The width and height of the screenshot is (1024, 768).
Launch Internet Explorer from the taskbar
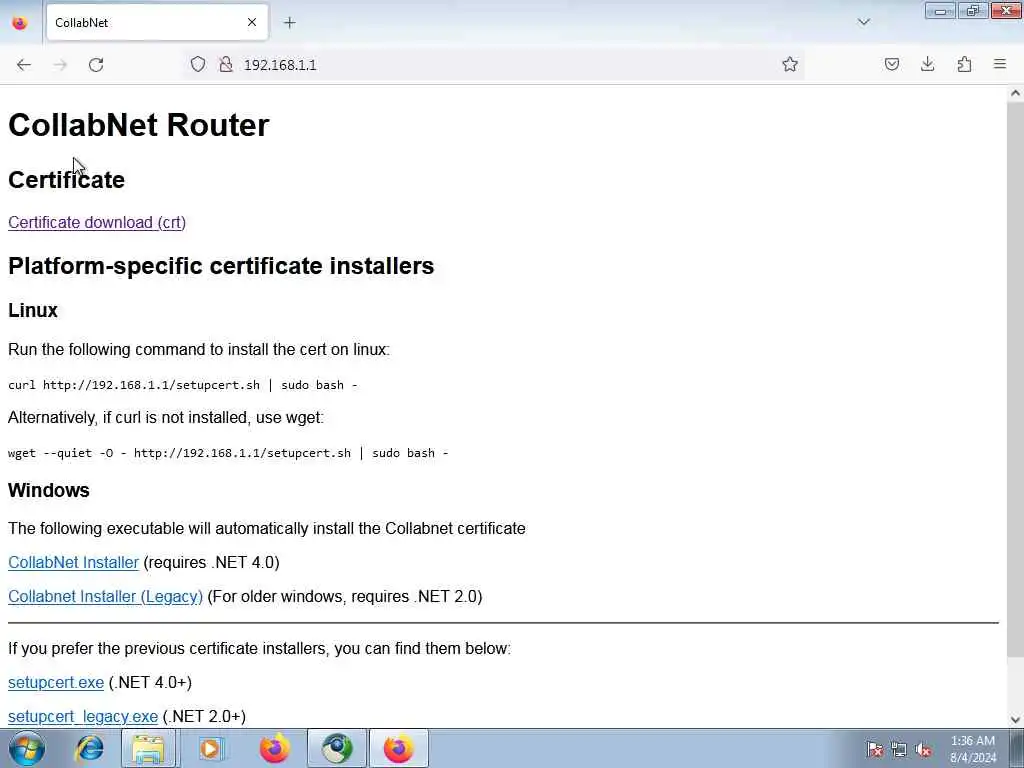click(89, 748)
